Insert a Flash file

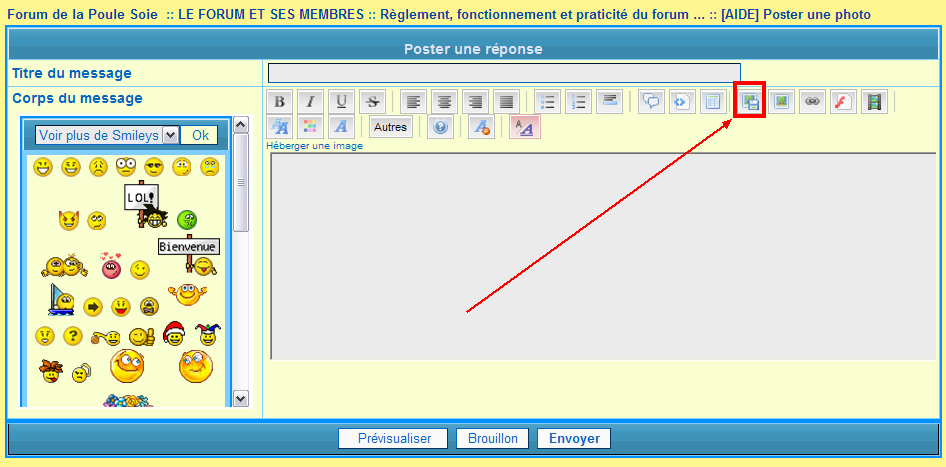point(843,101)
